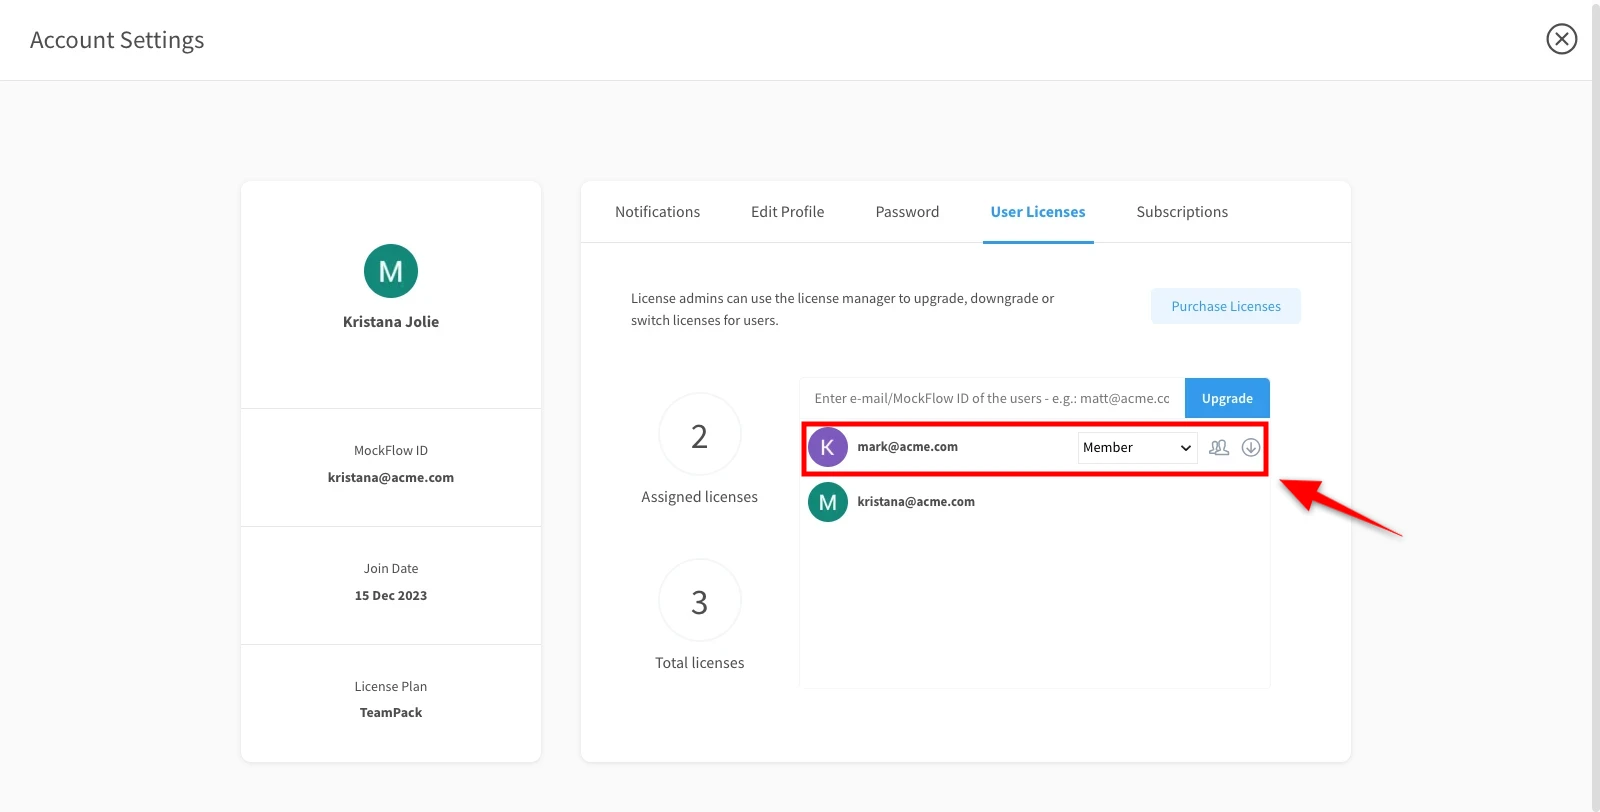Open the Member role dropdown

(1137, 448)
